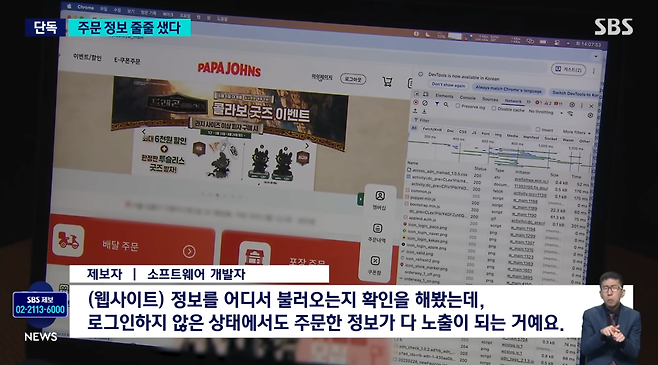
Task: Switch to the Elements tab
Action: coord(444,96)
